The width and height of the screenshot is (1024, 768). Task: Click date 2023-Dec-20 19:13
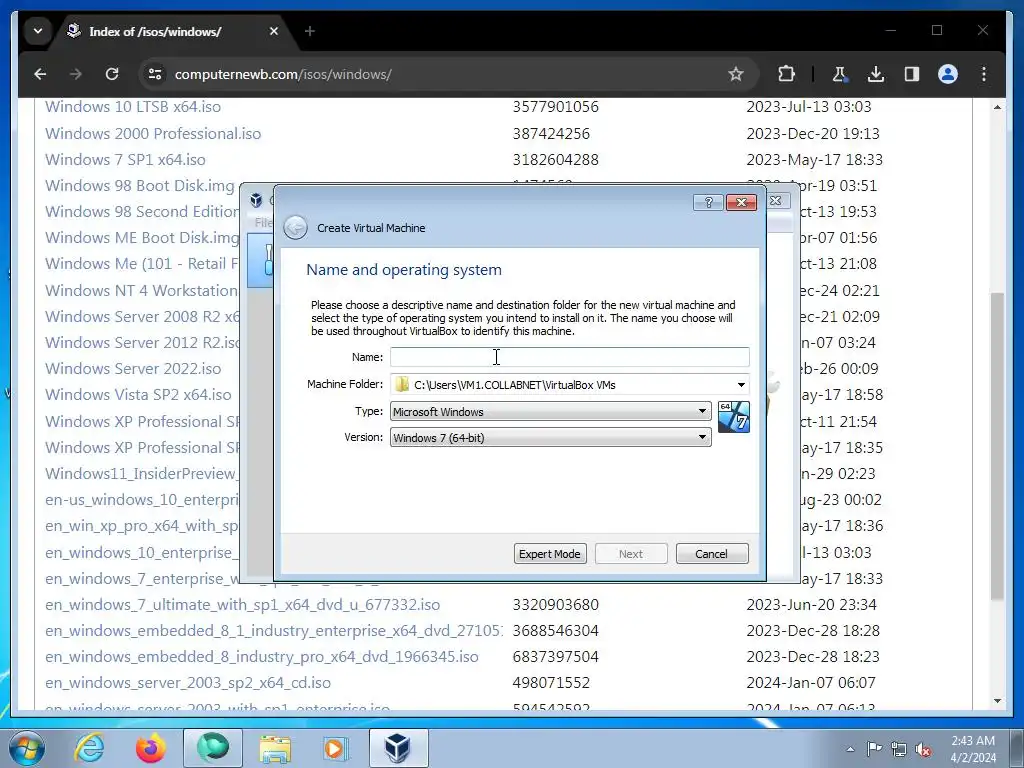(x=813, y=133)
